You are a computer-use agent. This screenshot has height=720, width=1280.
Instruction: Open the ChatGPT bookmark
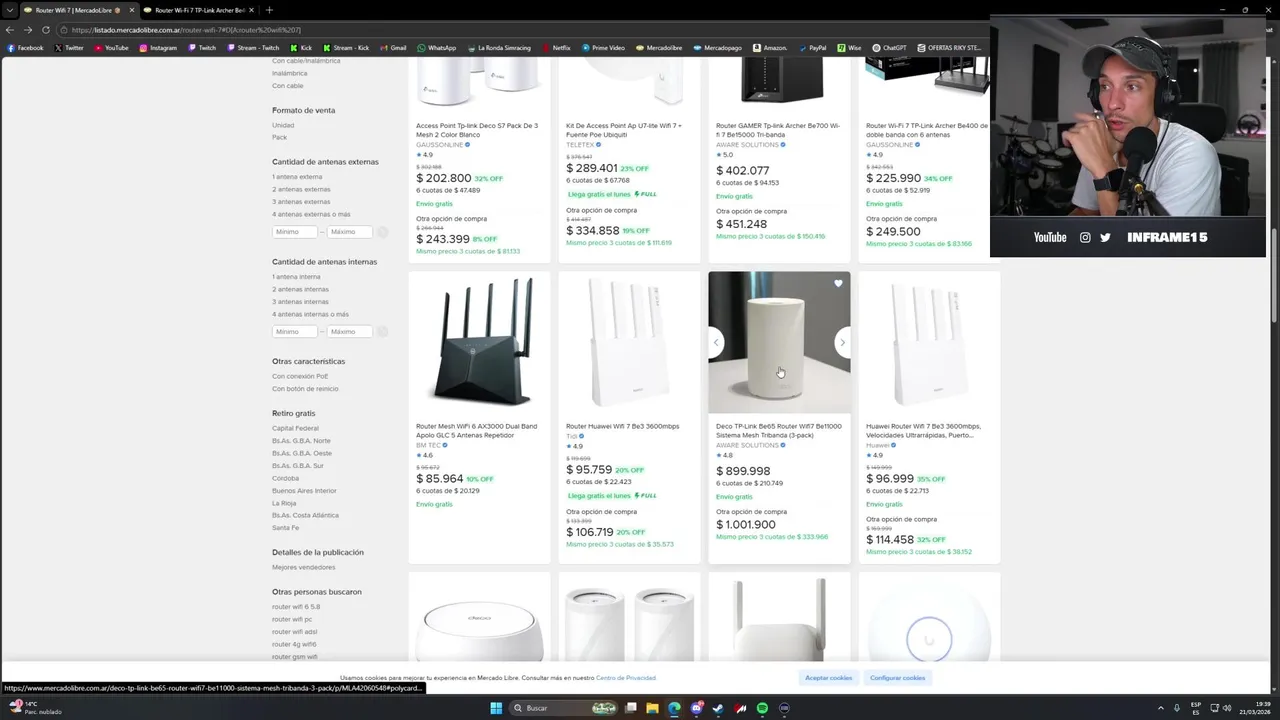tap(889, 48)
